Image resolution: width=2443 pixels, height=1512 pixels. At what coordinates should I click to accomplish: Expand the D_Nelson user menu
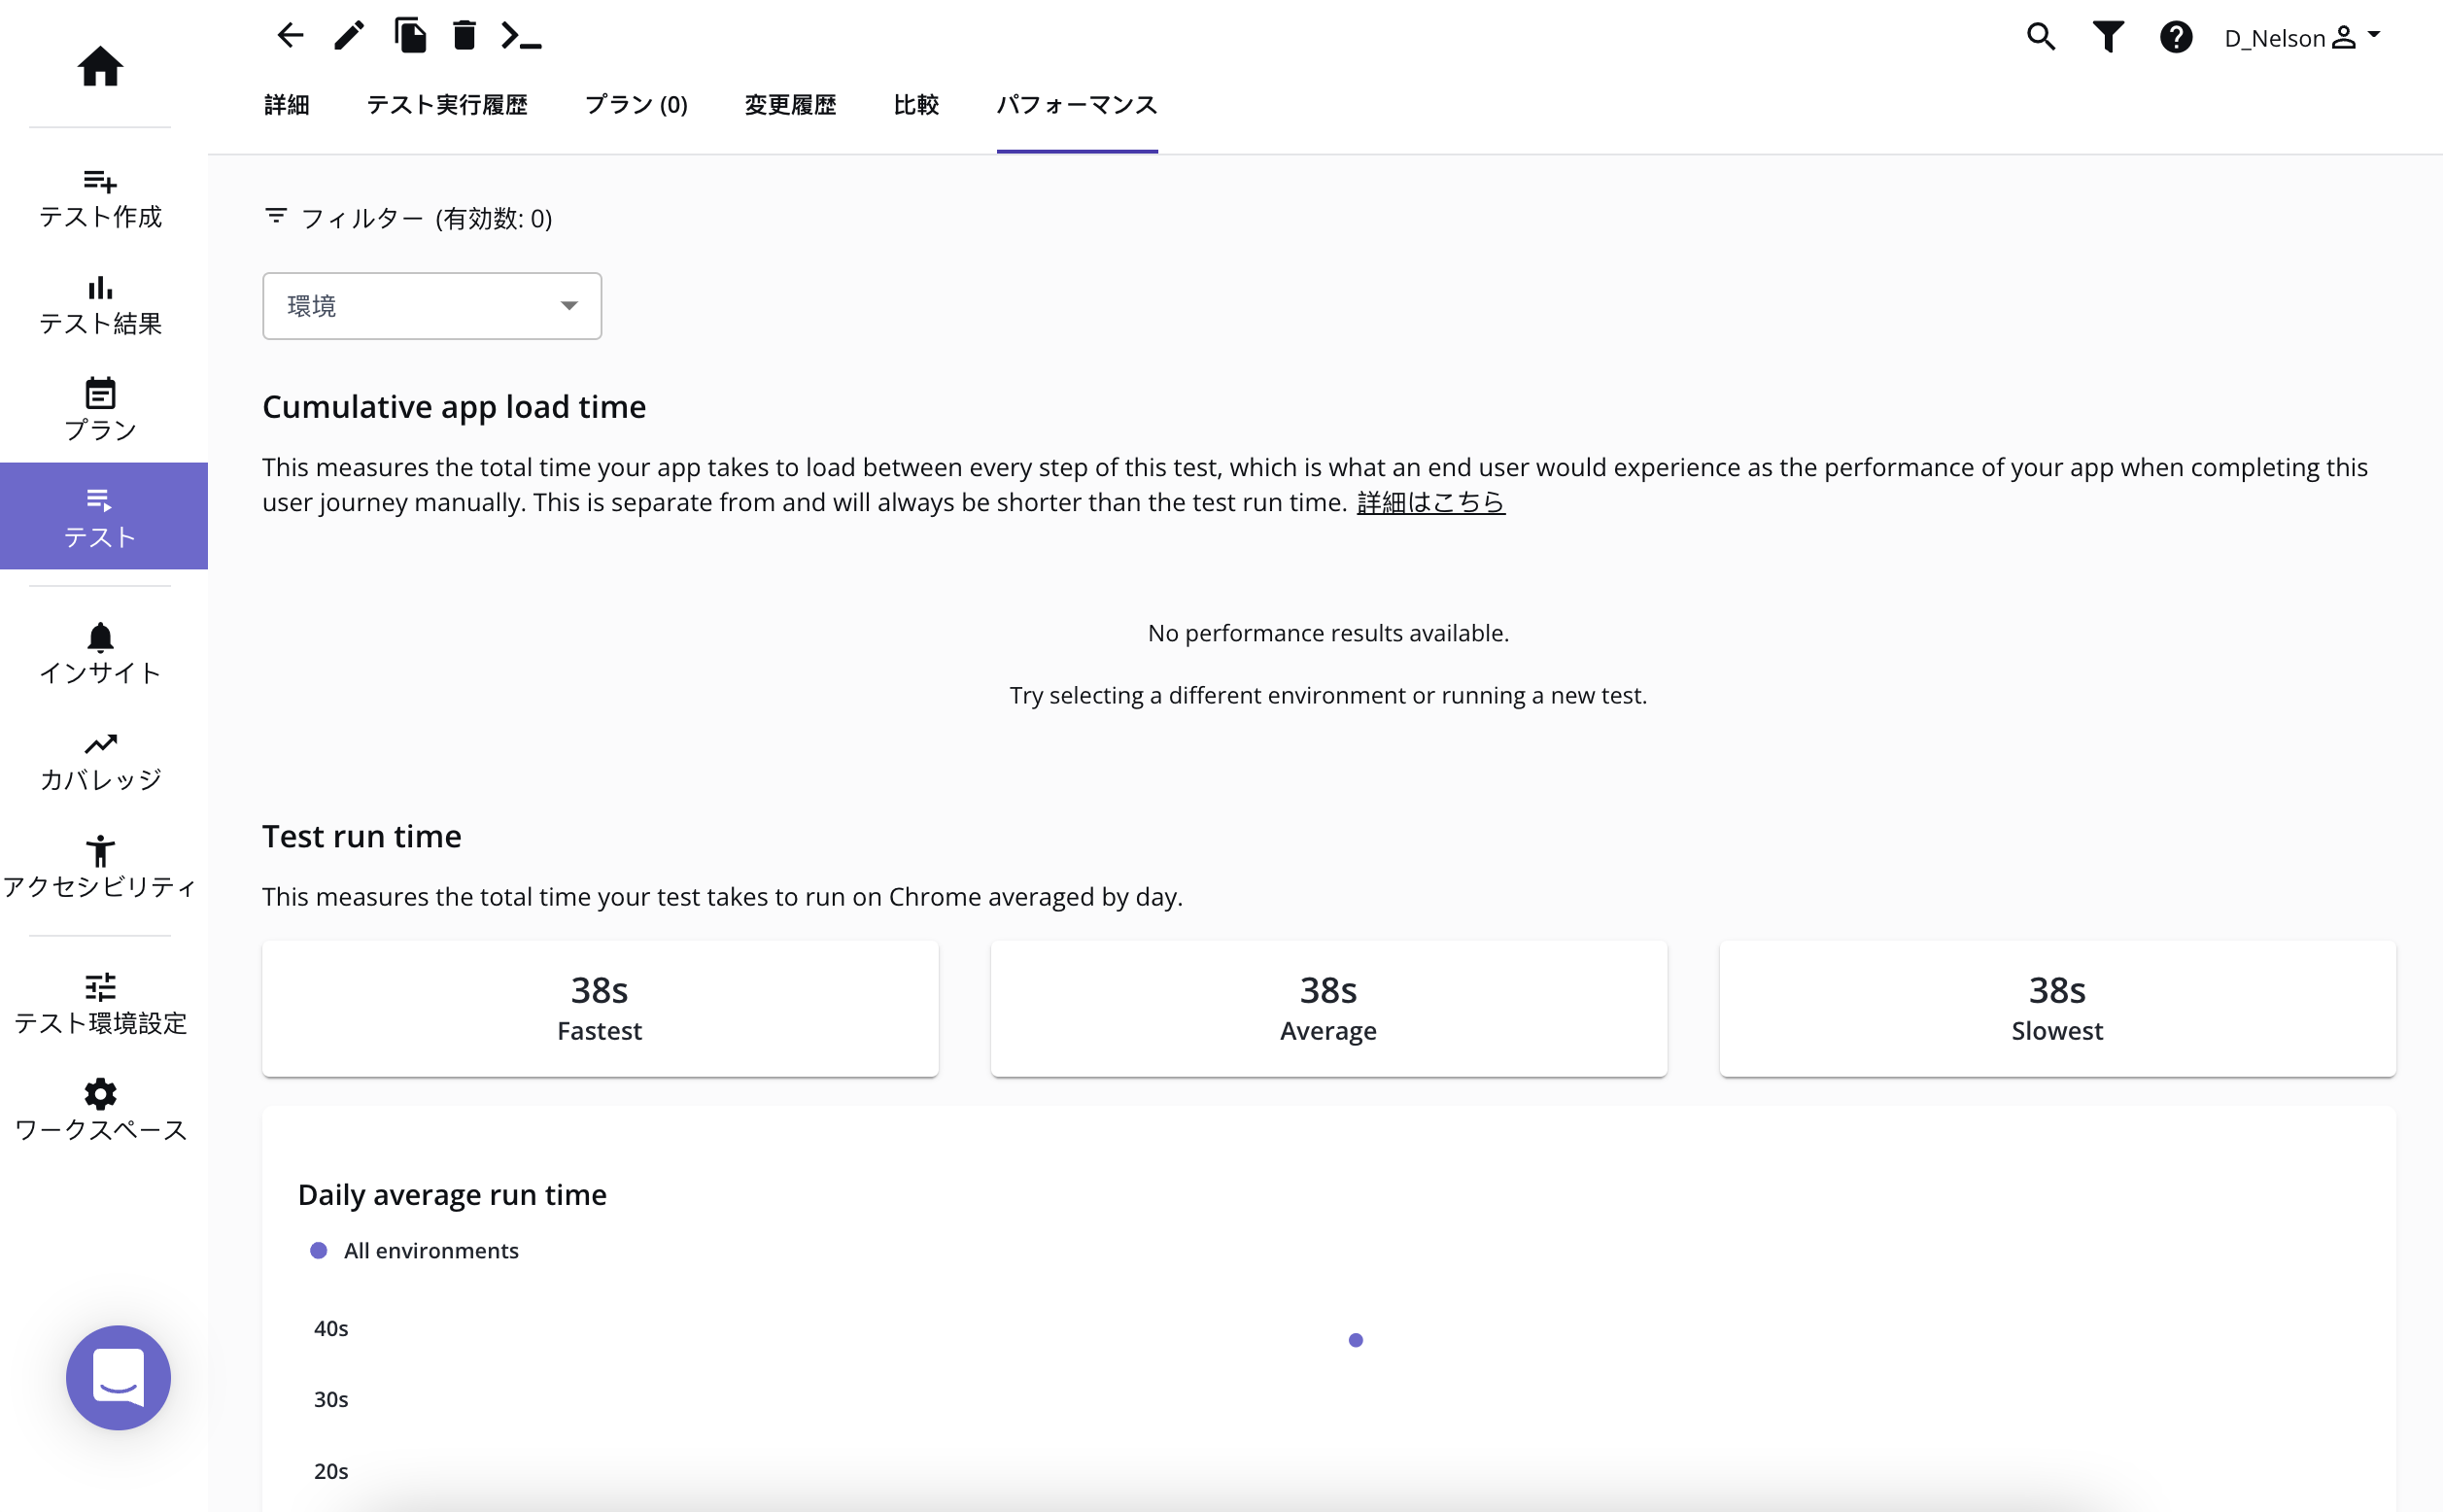[2301, 38]
